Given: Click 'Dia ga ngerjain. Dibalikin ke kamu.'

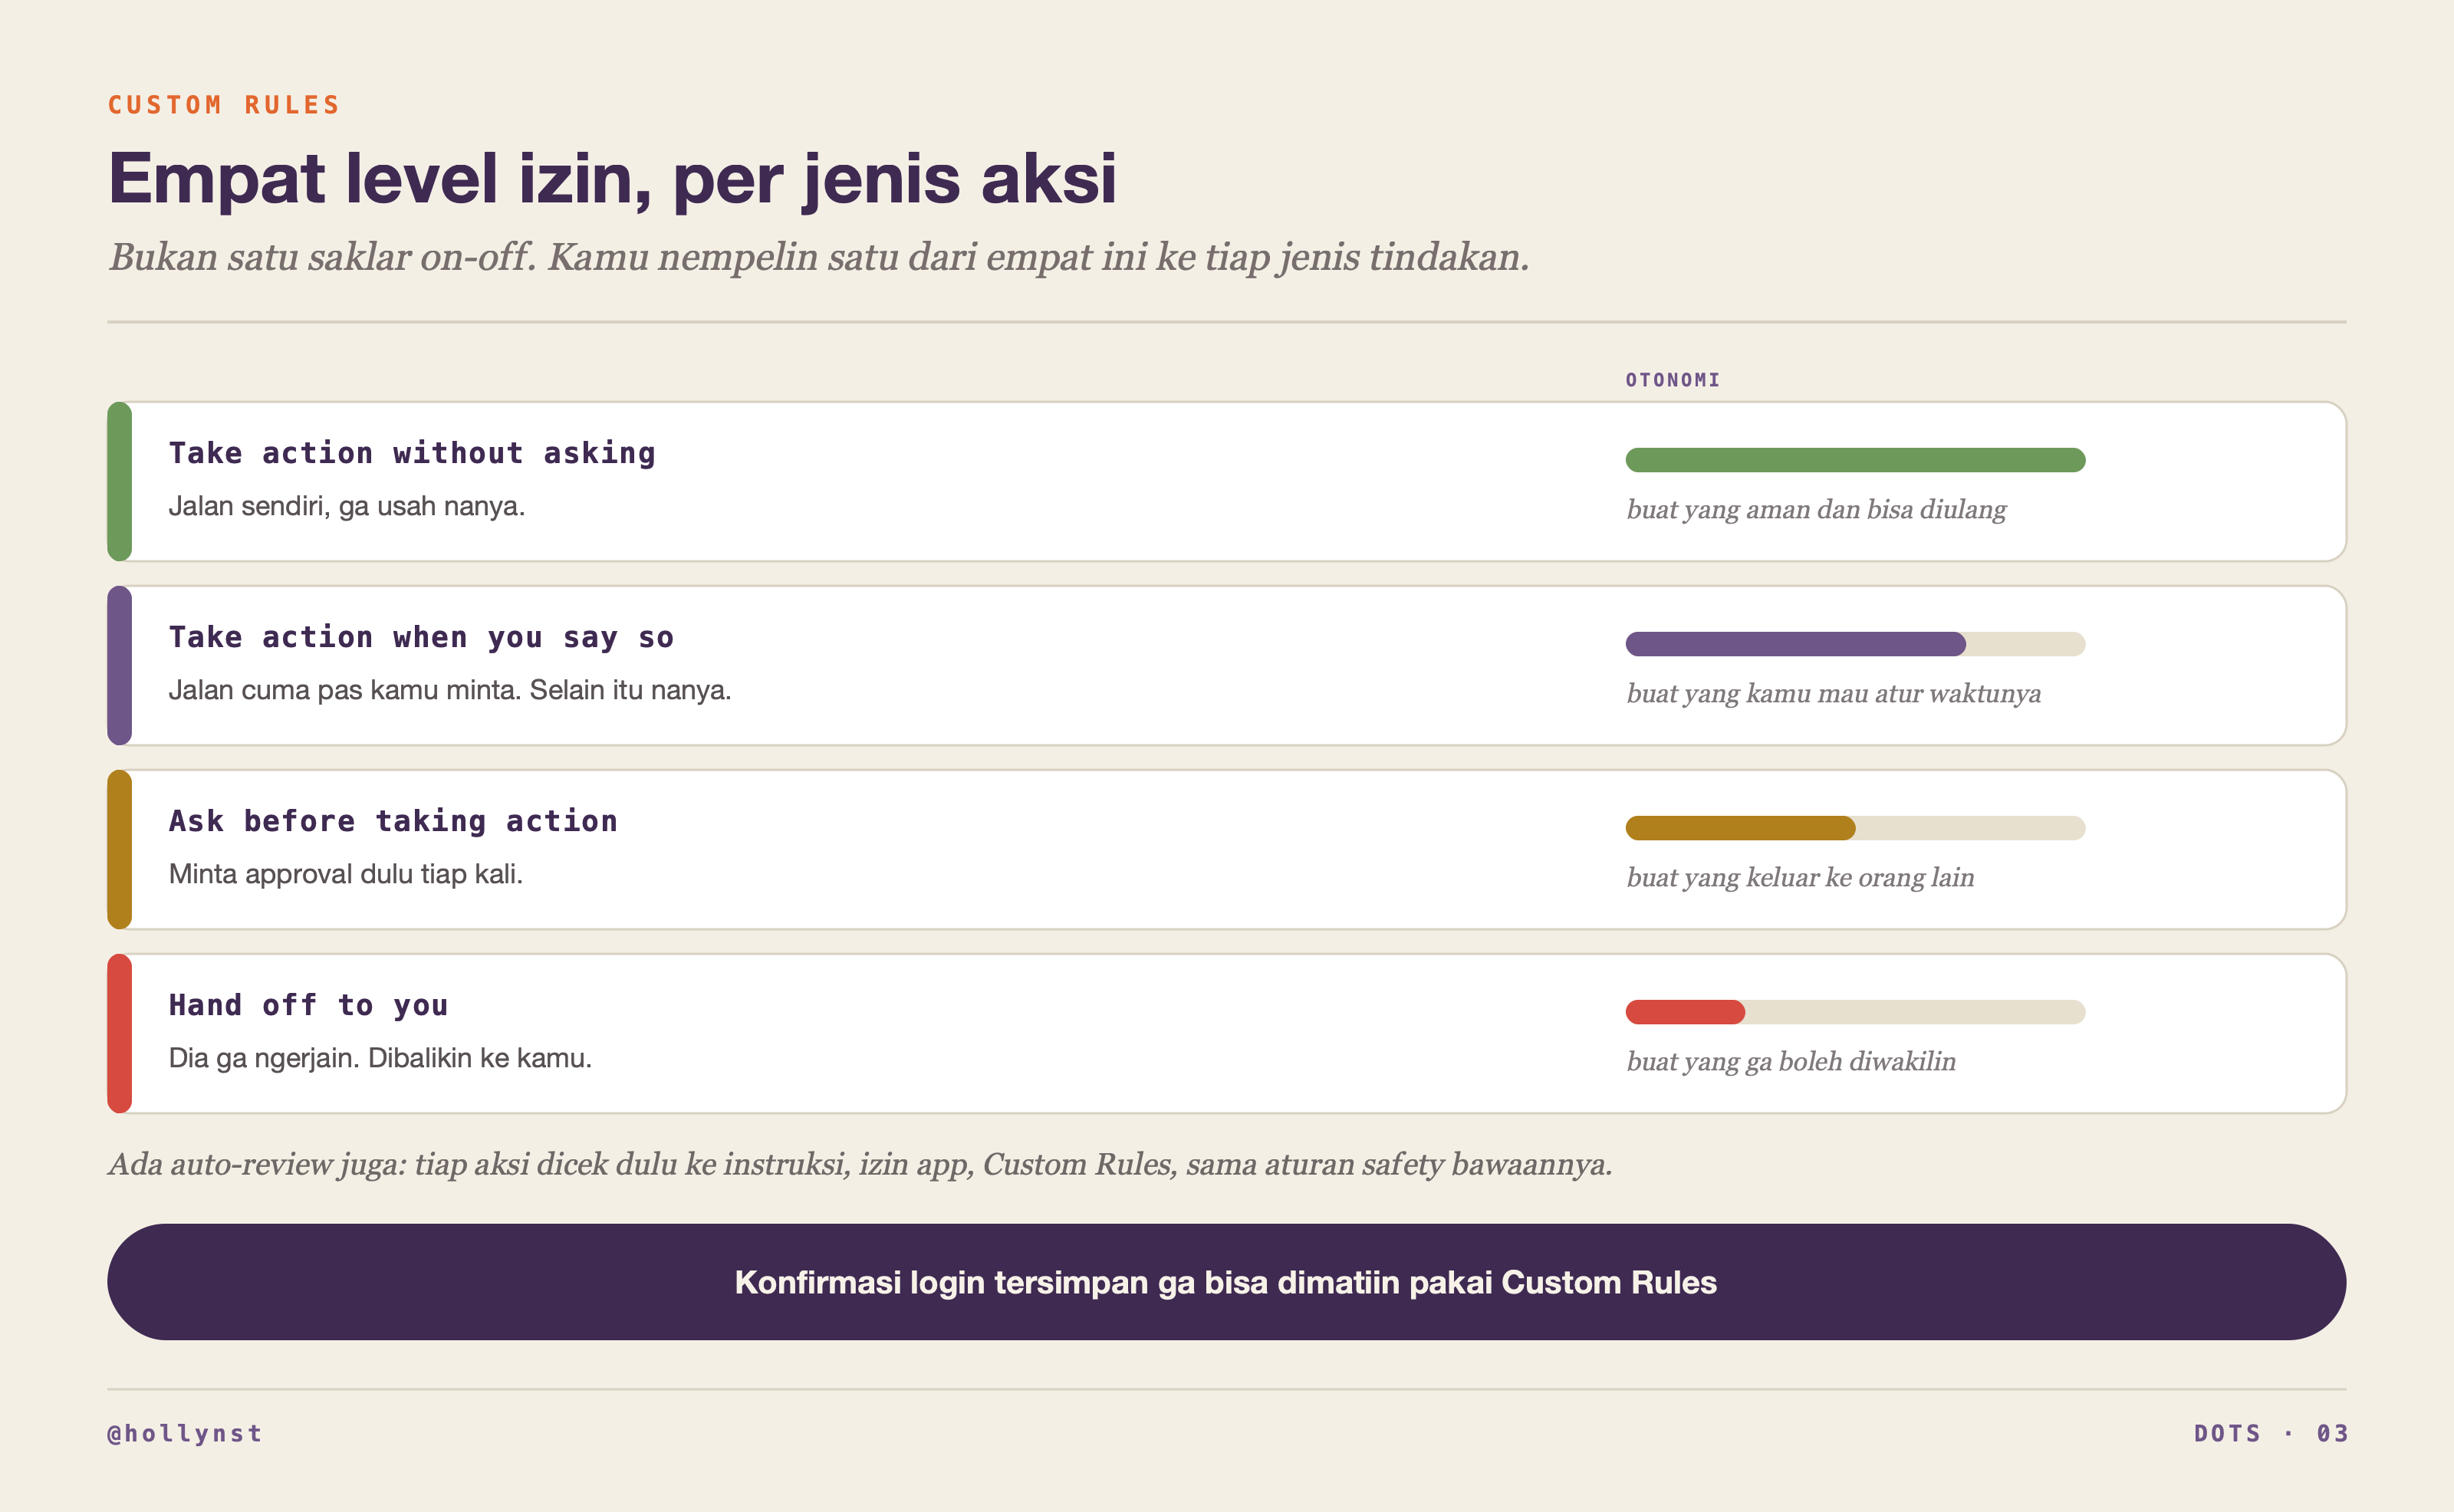Looking at the screenshot, I should click(x=380, y=1058).
